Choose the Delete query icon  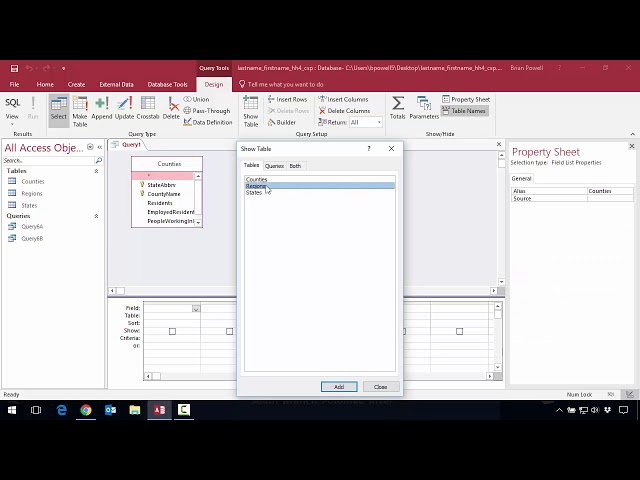(x=171, y=108)
